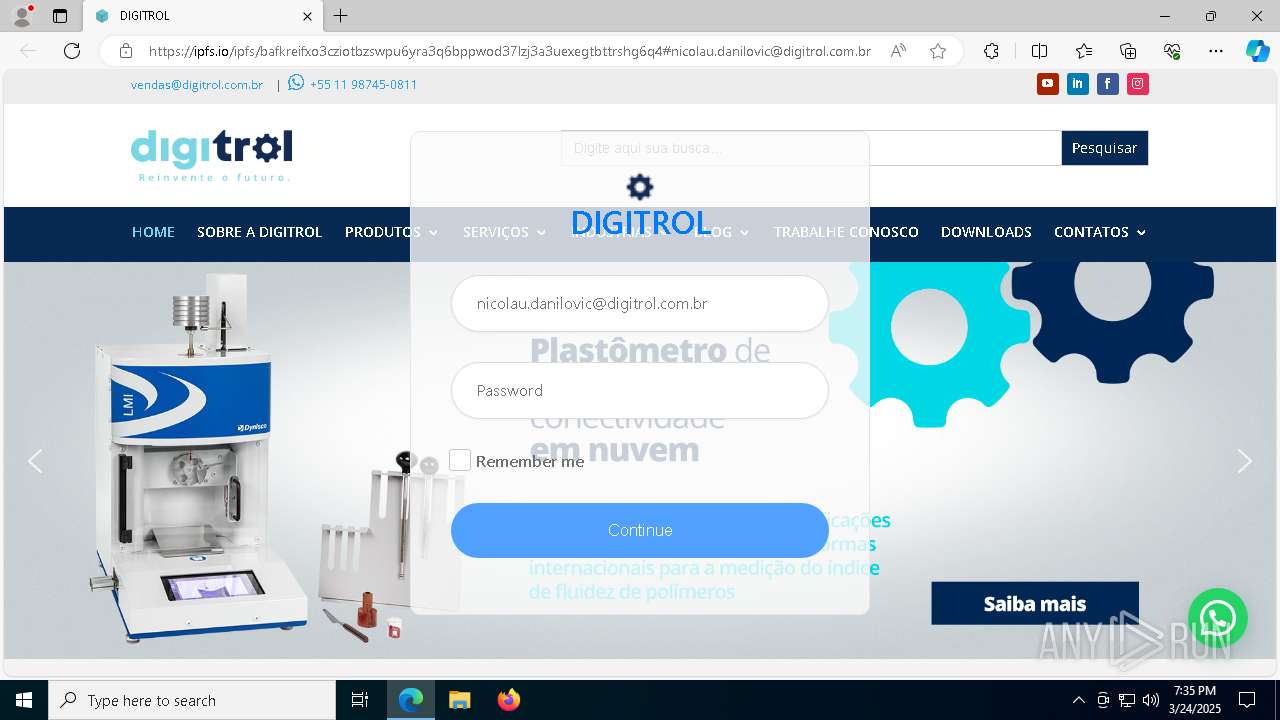Open Tab actions menu icon
Image resolution: width=1280 pixels, height=720 pixels.
(x=60, y=16)
